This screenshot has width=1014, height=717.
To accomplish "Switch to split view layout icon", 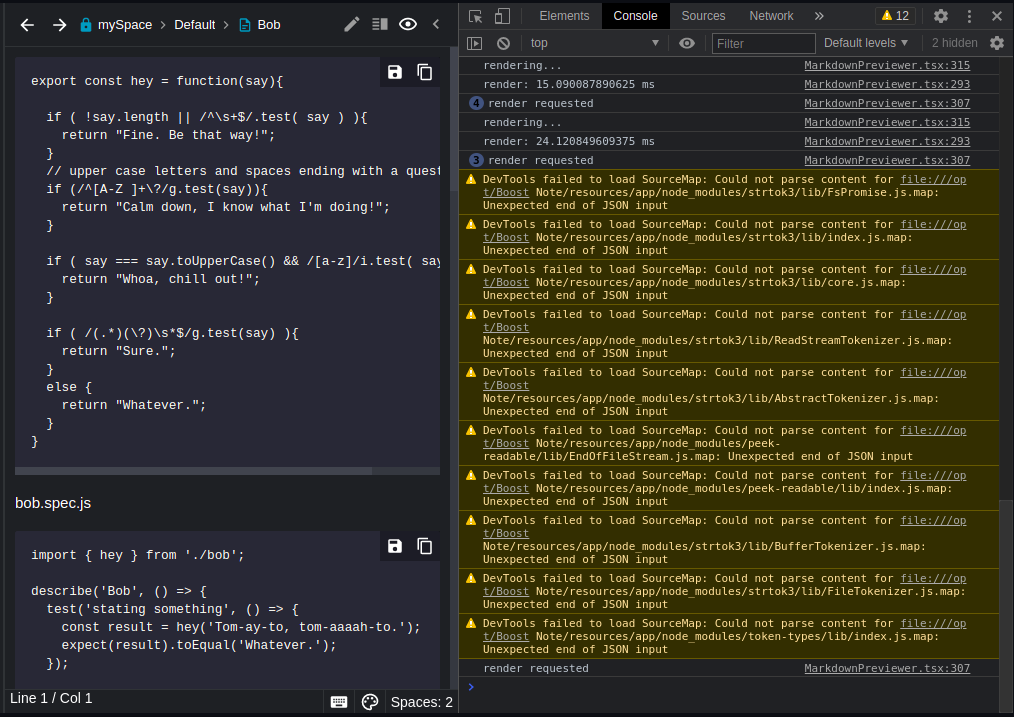I will point(380,25).
